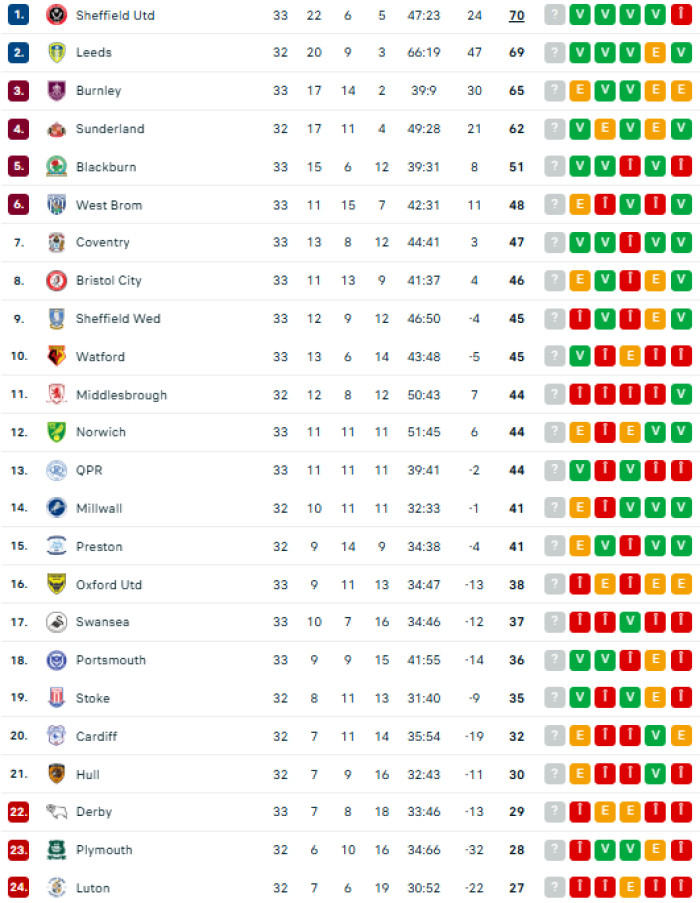Select the Bristol City team name

[x=109, y=280]
